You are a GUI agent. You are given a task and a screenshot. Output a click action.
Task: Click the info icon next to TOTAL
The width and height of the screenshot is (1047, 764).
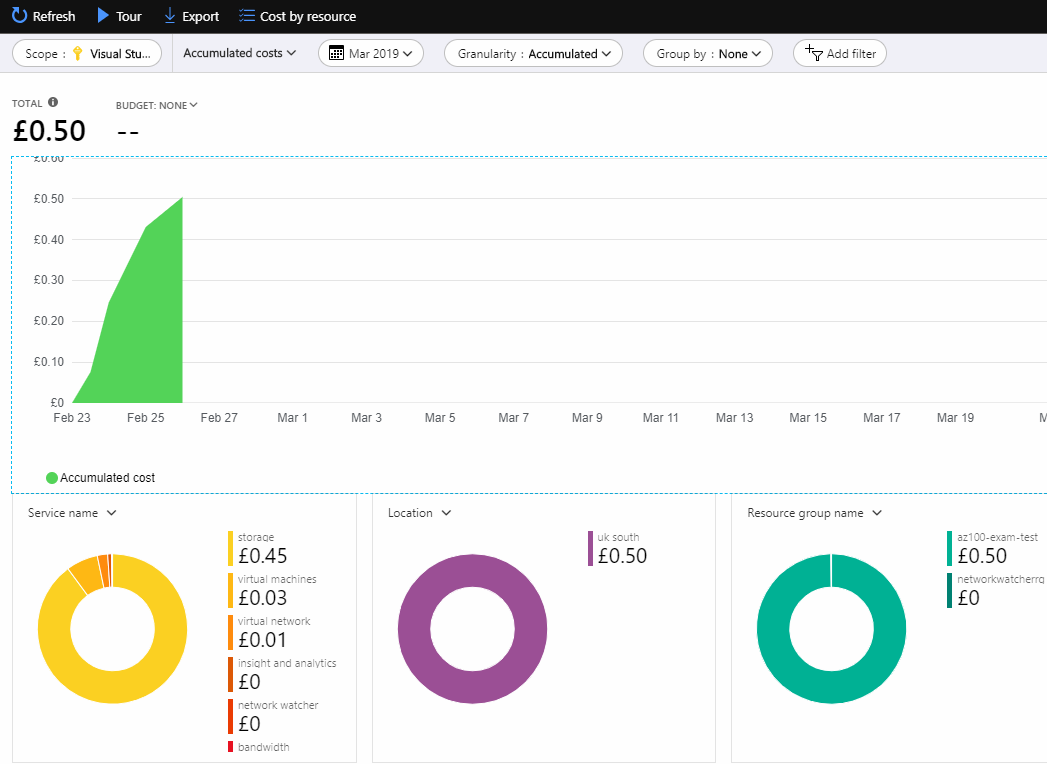(53, 102)
